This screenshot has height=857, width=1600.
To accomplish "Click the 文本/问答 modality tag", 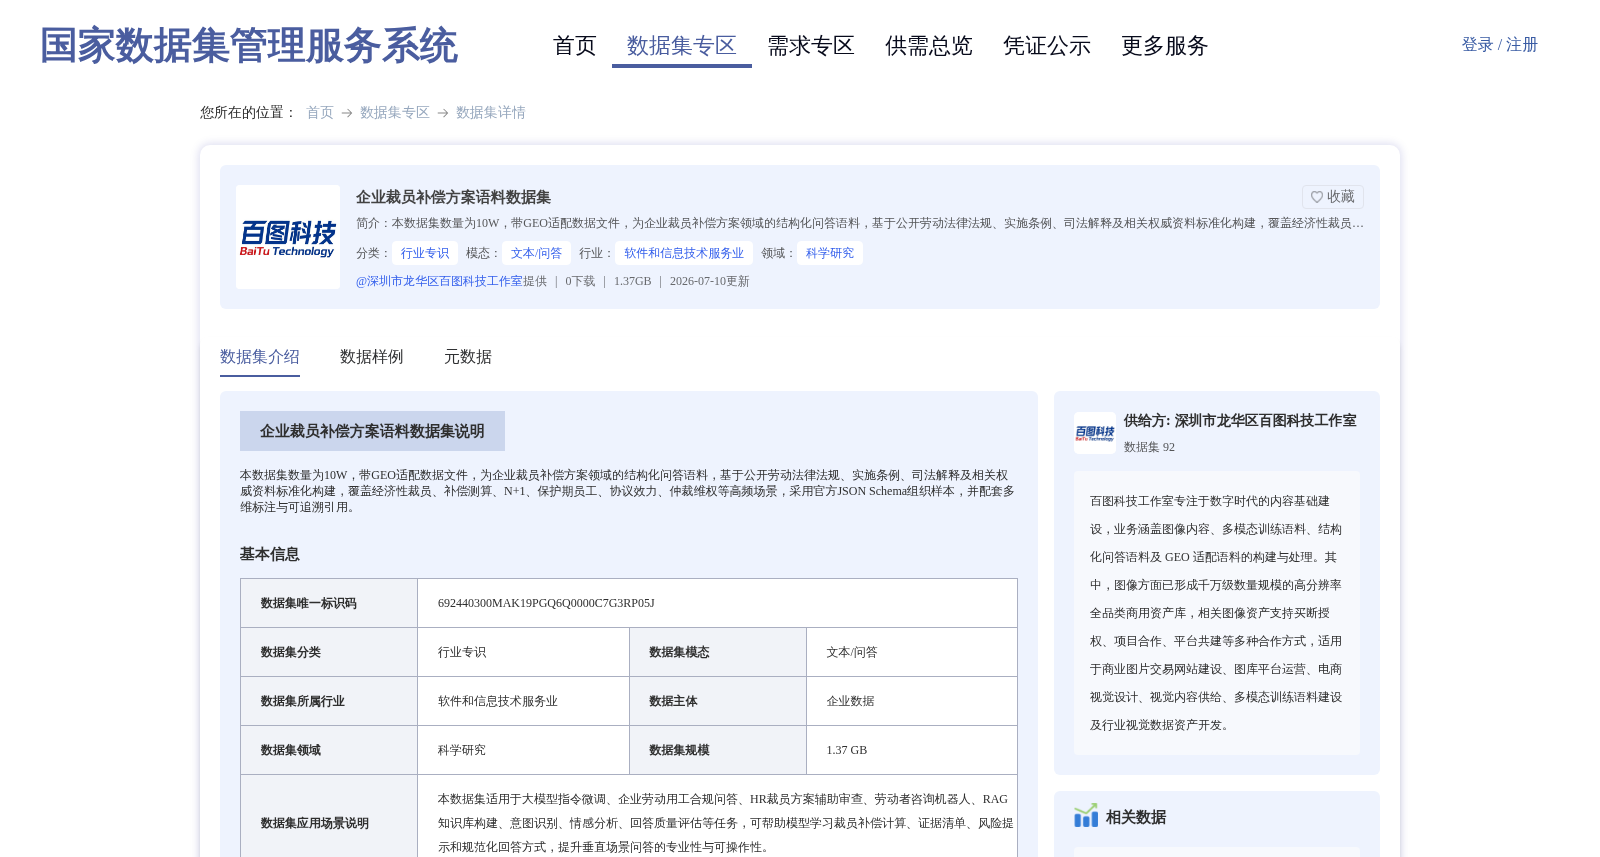I will pyautogui.click(x=537, y=253).
